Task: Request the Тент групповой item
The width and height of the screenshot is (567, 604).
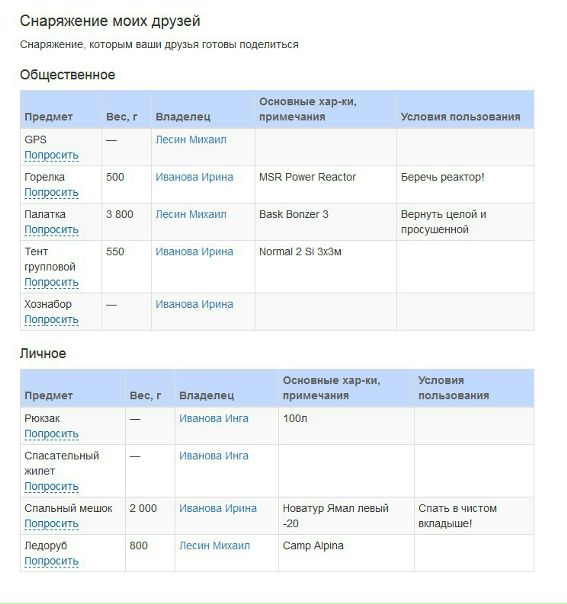Action: point(51,282)
